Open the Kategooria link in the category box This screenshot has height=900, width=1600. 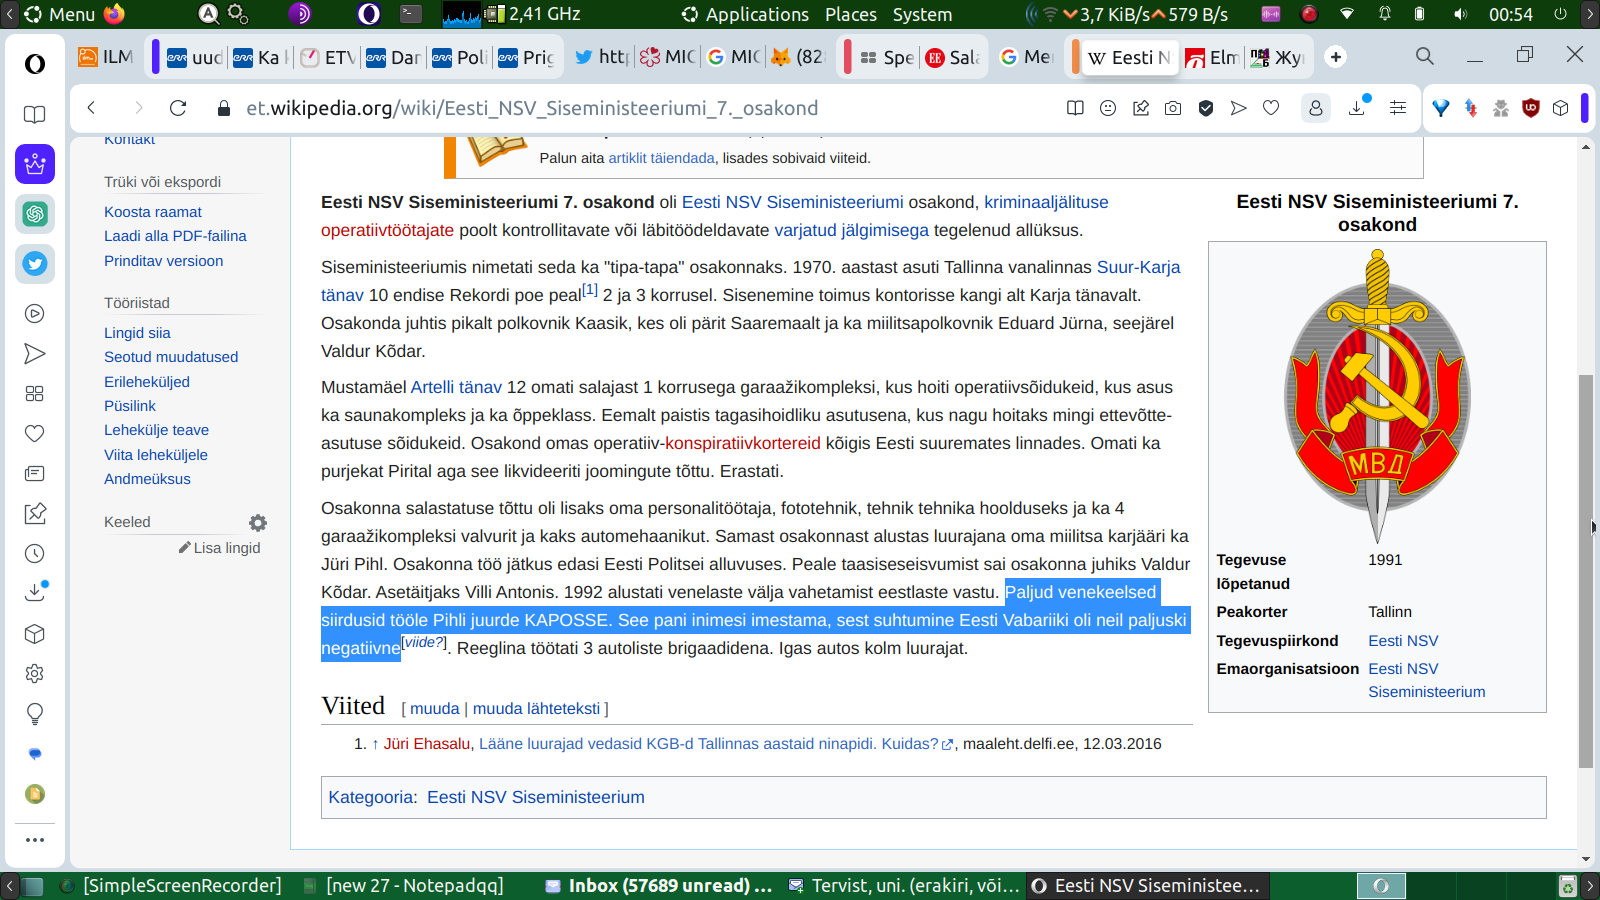click(370, 797)
